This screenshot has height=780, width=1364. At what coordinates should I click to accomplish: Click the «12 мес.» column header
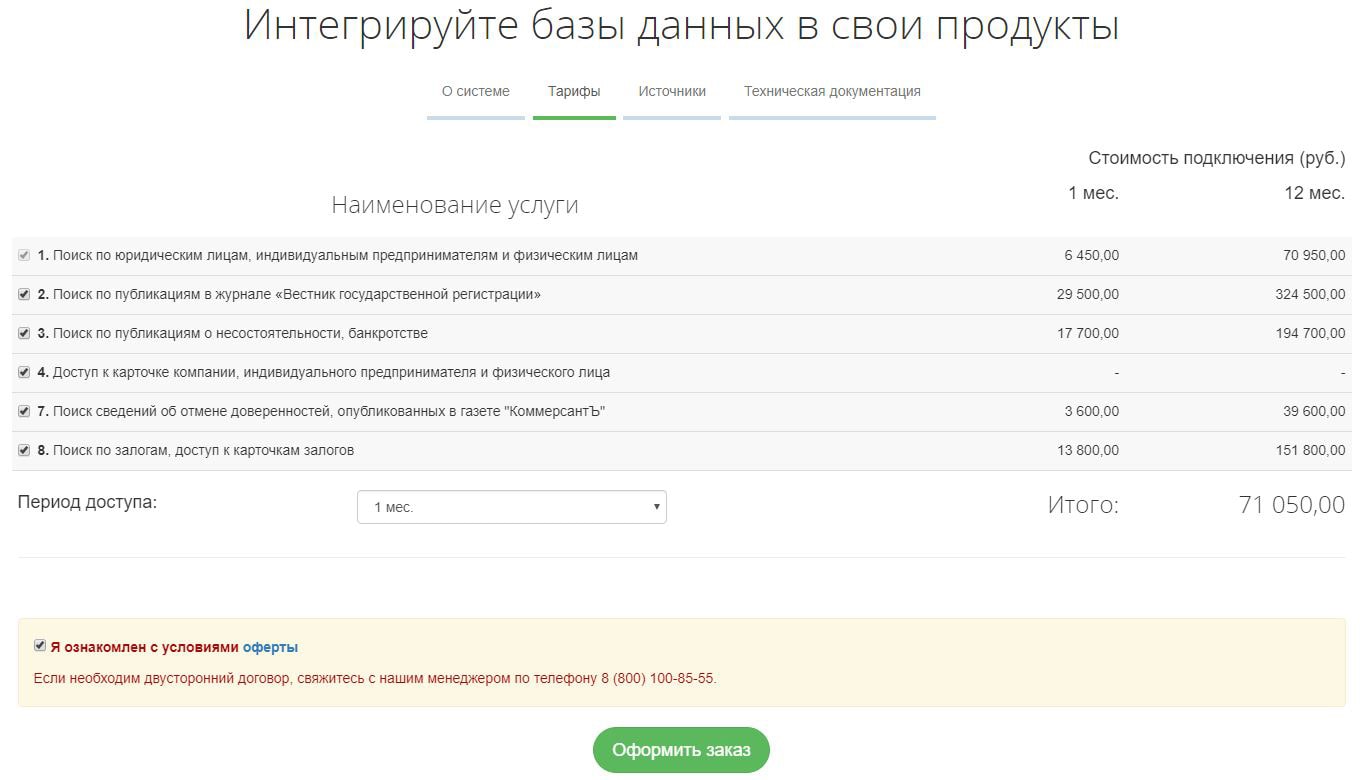pos(1314,193)
